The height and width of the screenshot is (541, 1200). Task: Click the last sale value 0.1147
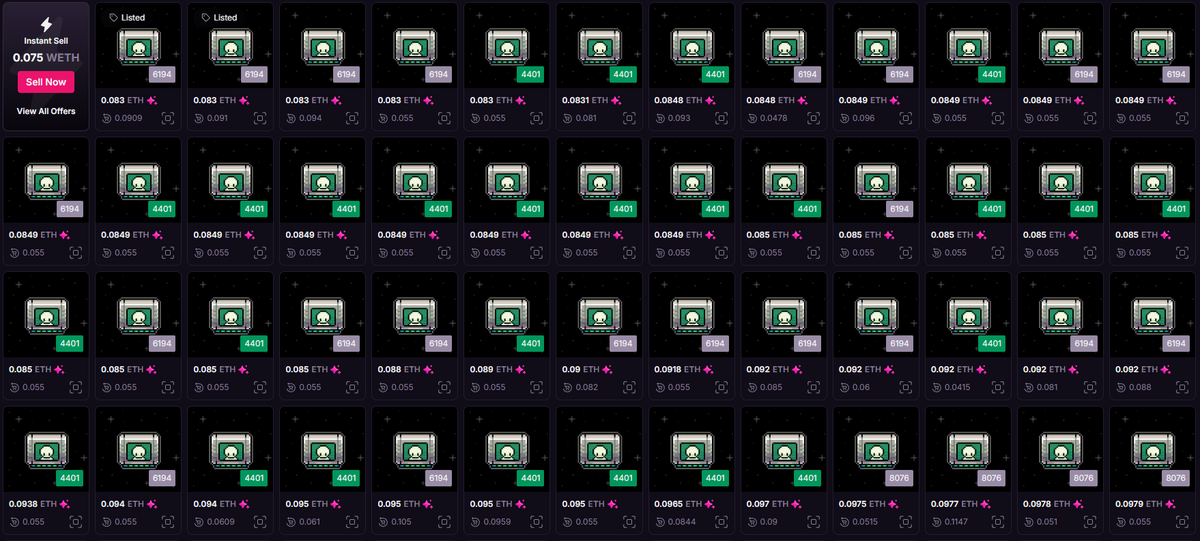(958, 521)
